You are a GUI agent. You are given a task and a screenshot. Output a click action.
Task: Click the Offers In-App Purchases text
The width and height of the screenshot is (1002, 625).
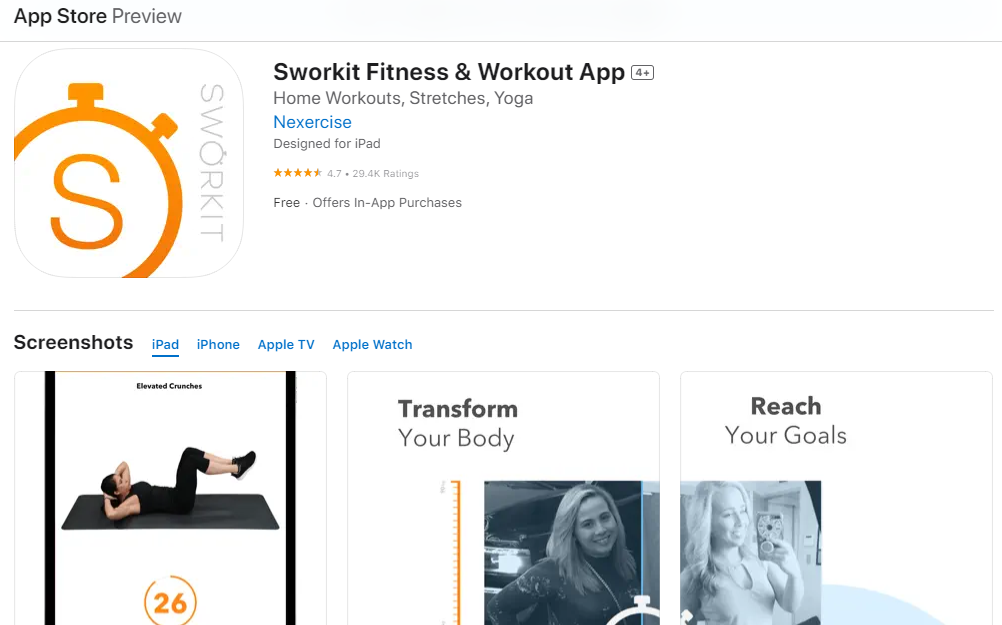click(x=387, y=203)
